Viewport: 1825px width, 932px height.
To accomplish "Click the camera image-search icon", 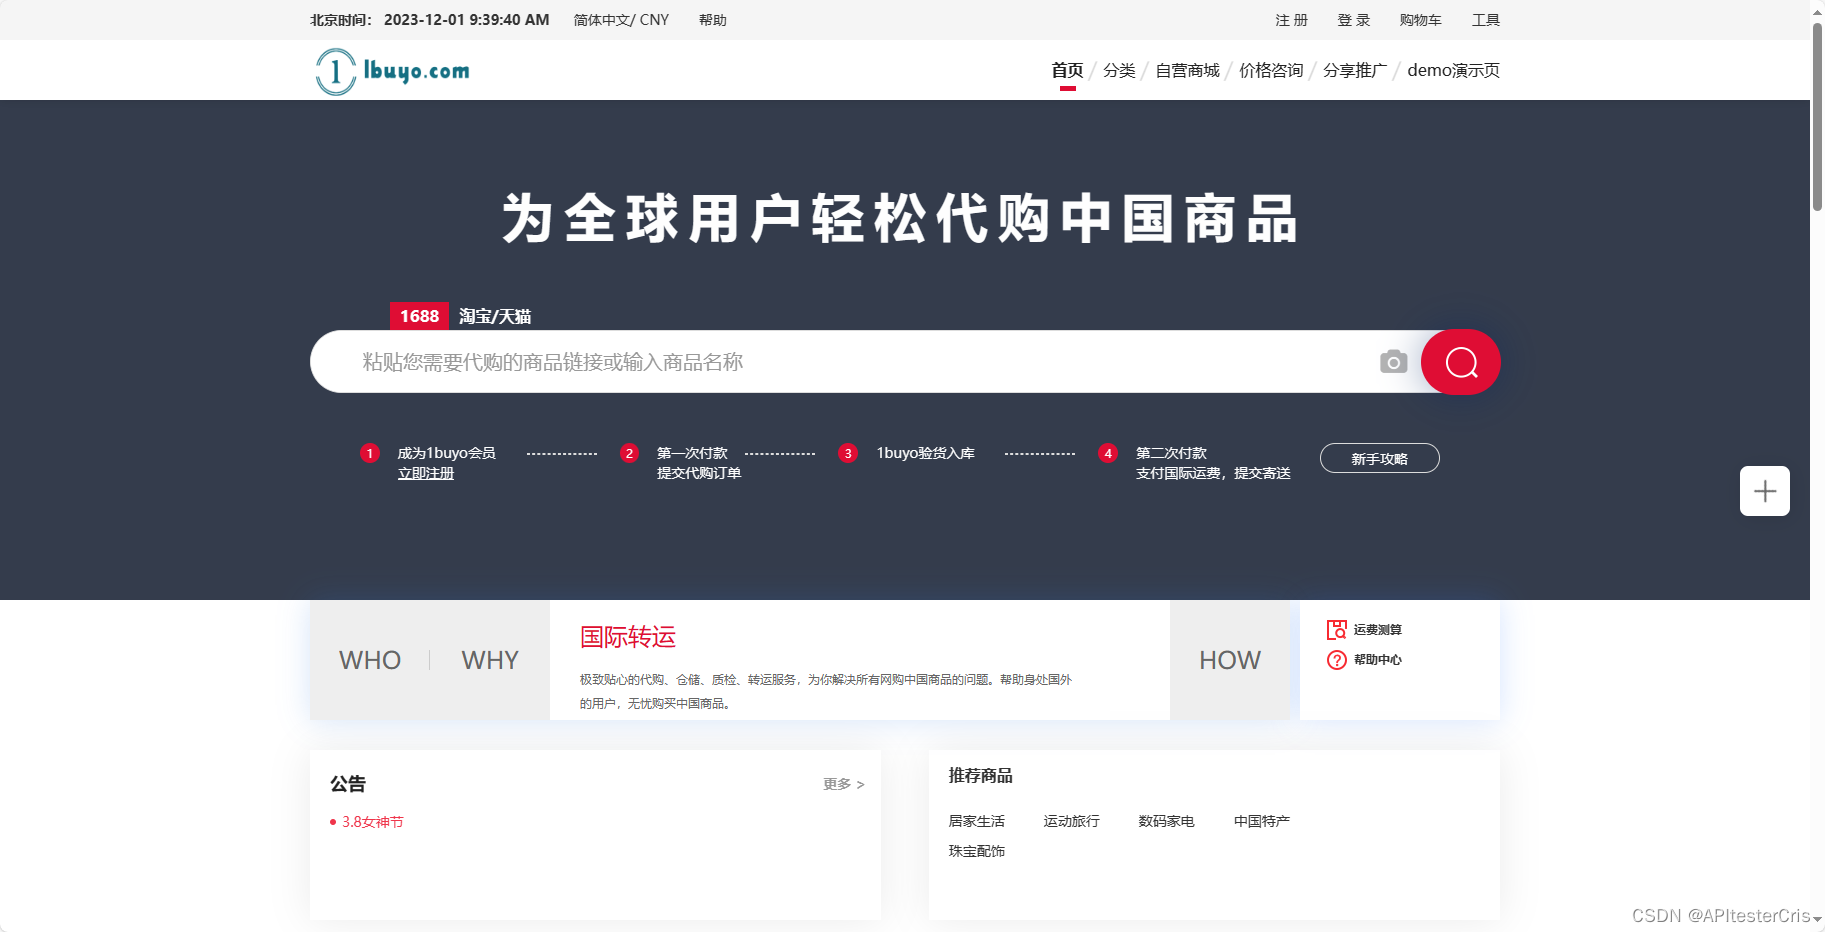I will tap(1393, 362).
